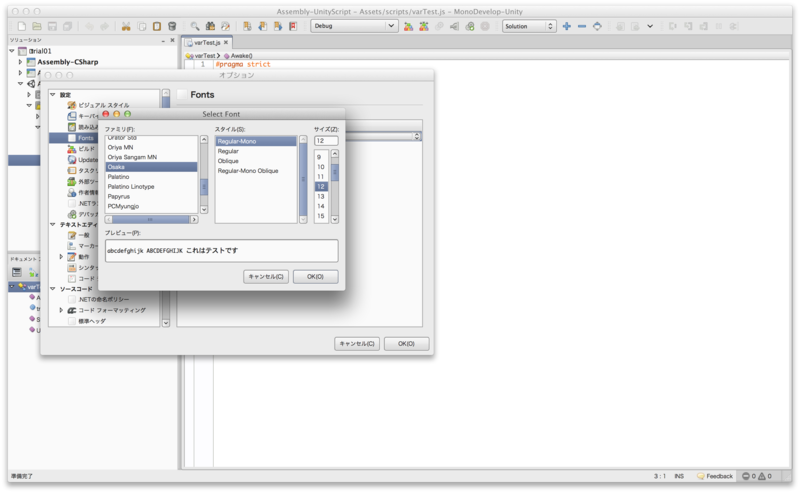
Task: Collapse the 設定 section in options tree
Action: 53,94
